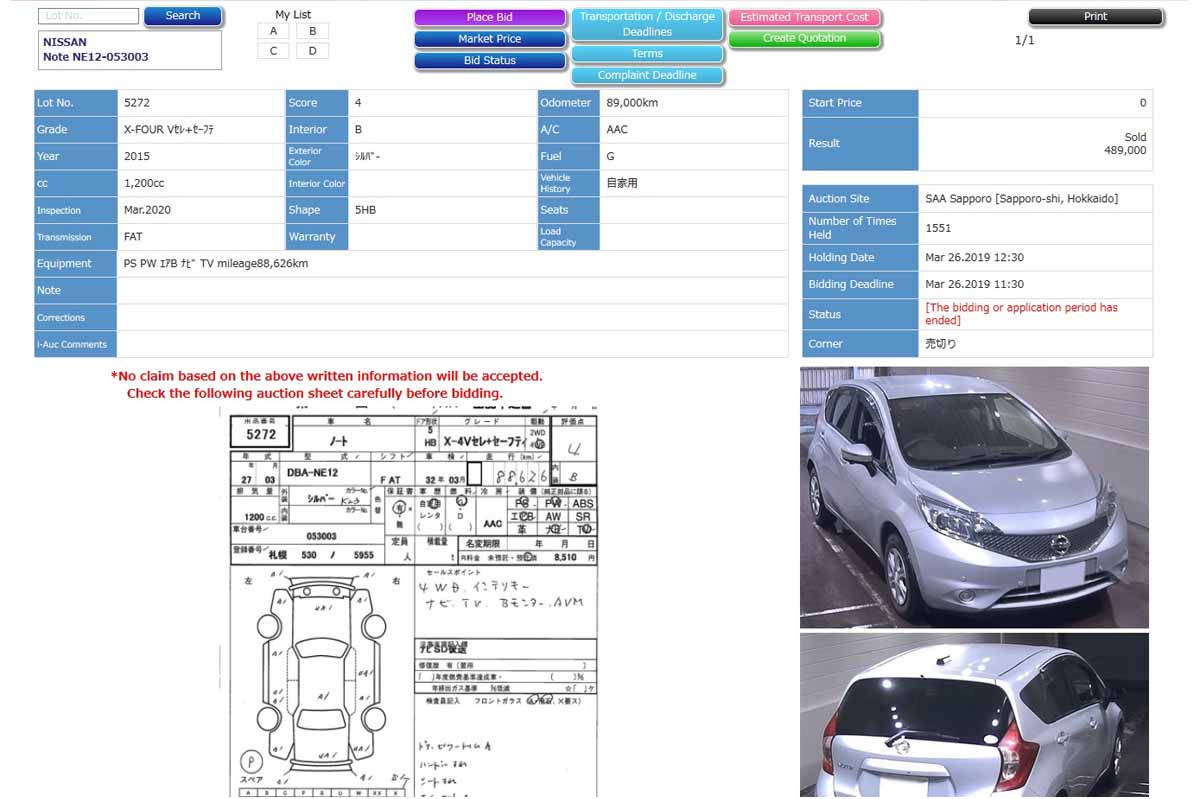The height and width of the screenshot is (799, 1200).
Task: Select My List box B
Action: [312, 31]
